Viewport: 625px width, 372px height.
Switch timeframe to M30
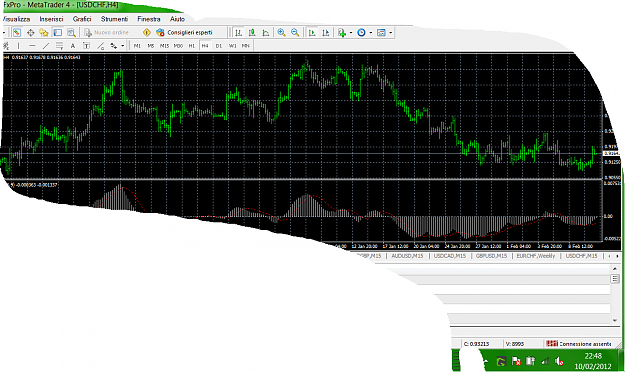click(178, 46)
